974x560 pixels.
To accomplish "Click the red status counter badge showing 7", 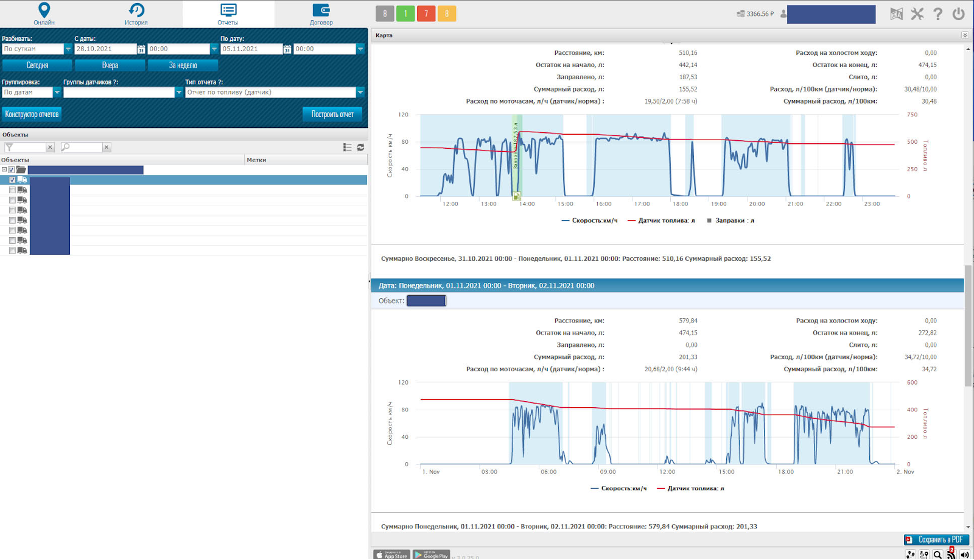I will coord(427,13).
